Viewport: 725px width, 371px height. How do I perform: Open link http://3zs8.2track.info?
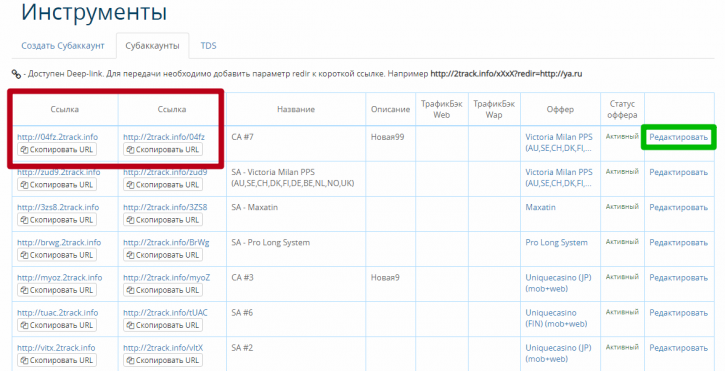[x=58, y=207]
